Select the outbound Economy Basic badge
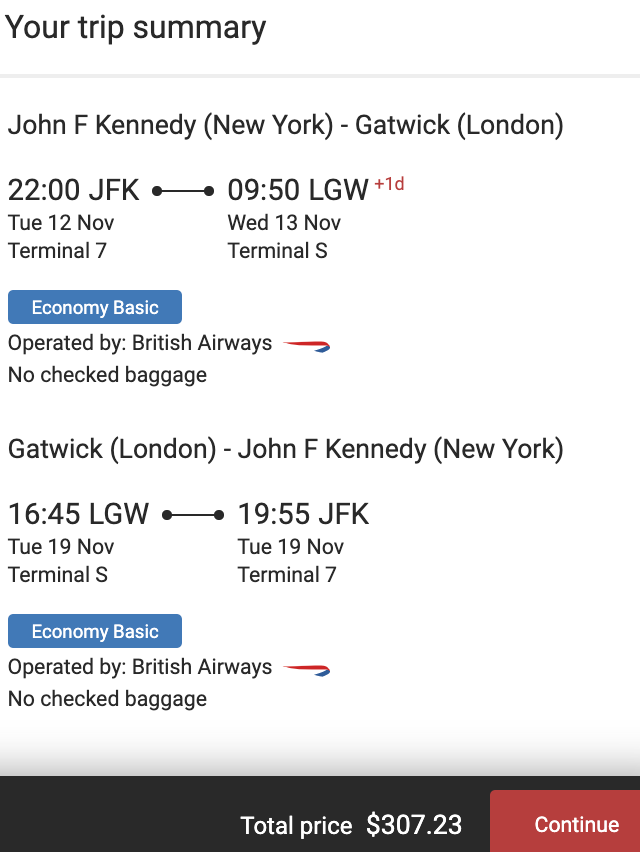 tap(95, 308)
